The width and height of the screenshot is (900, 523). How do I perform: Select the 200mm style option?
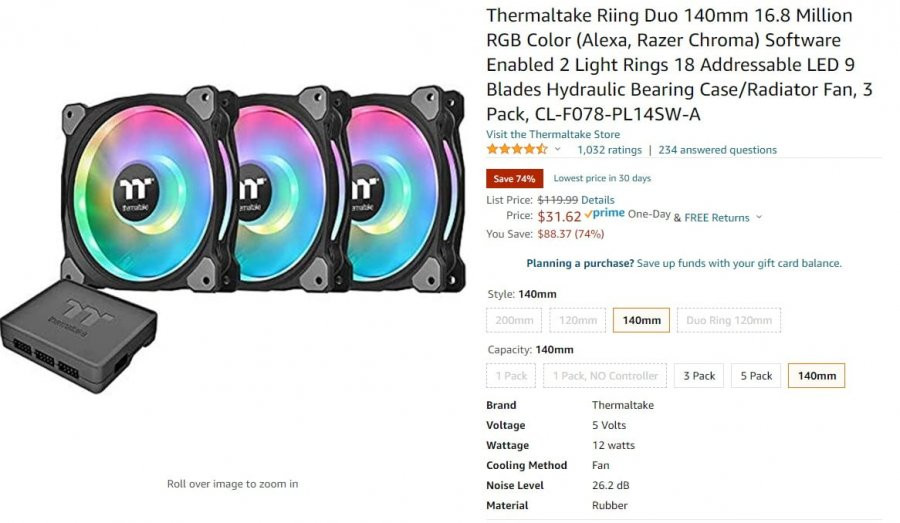[514, 320]
